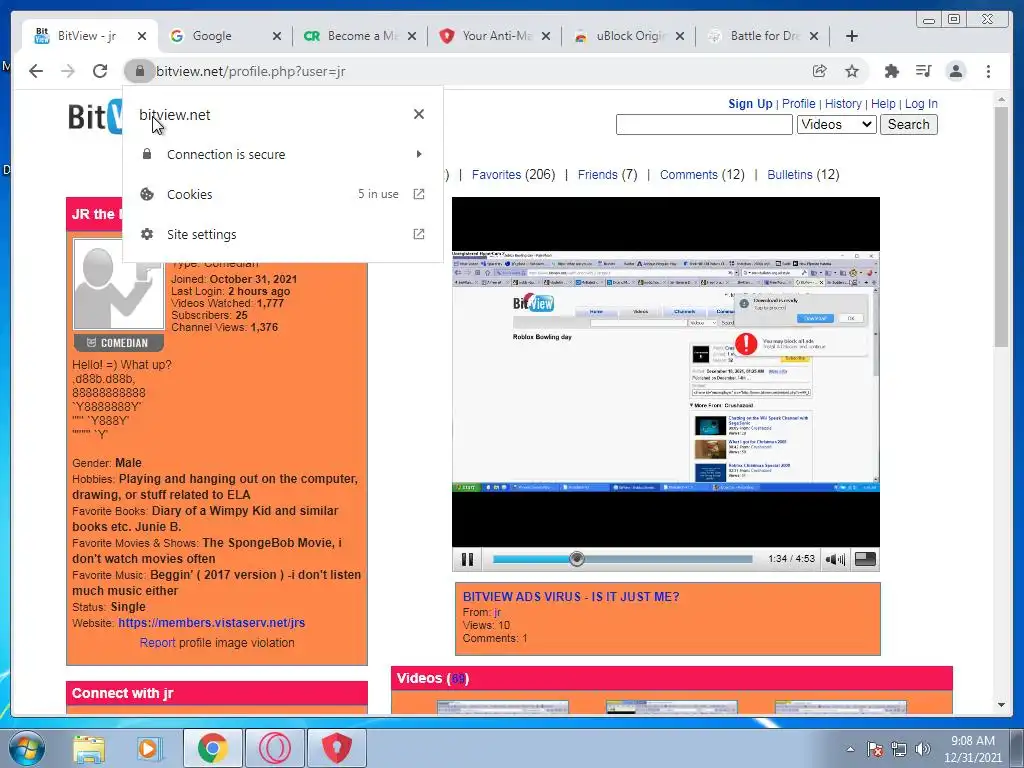The width and height of the screenshot is (1024, 768).
Task: Close the Google tab
Action: [277, 36]
